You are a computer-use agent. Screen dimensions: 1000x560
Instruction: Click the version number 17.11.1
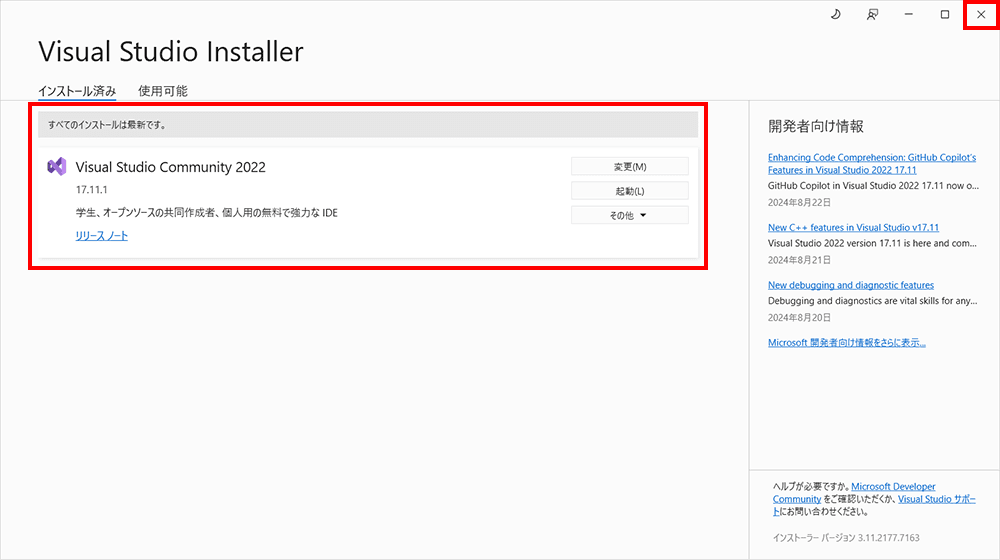[x=91, y=189]
